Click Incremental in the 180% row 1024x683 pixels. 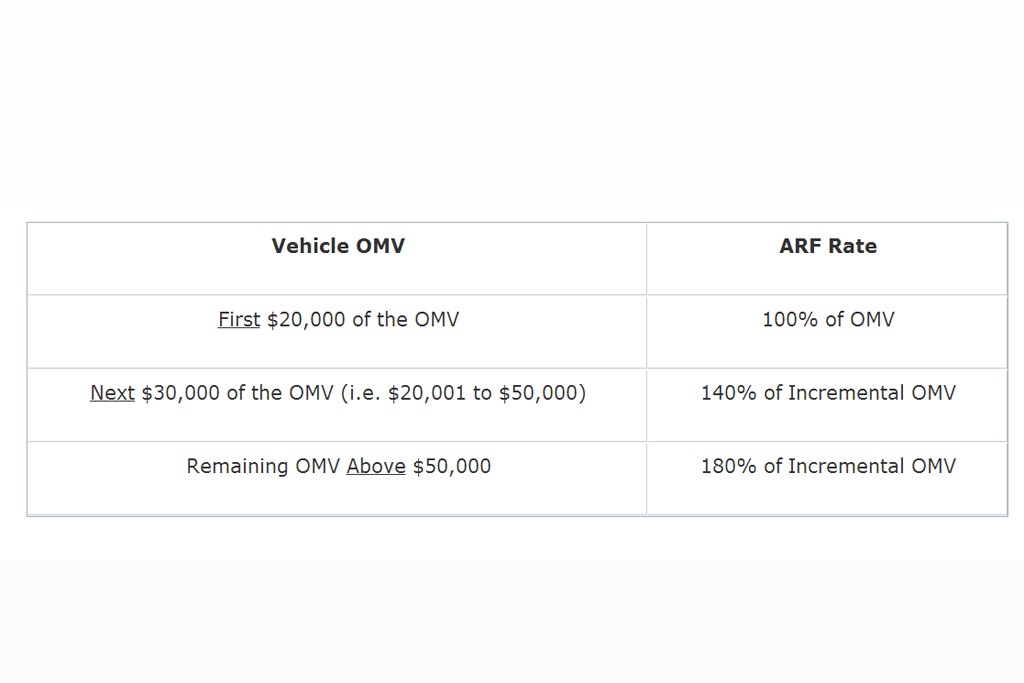pyautogui.click(x=846, y=466)
